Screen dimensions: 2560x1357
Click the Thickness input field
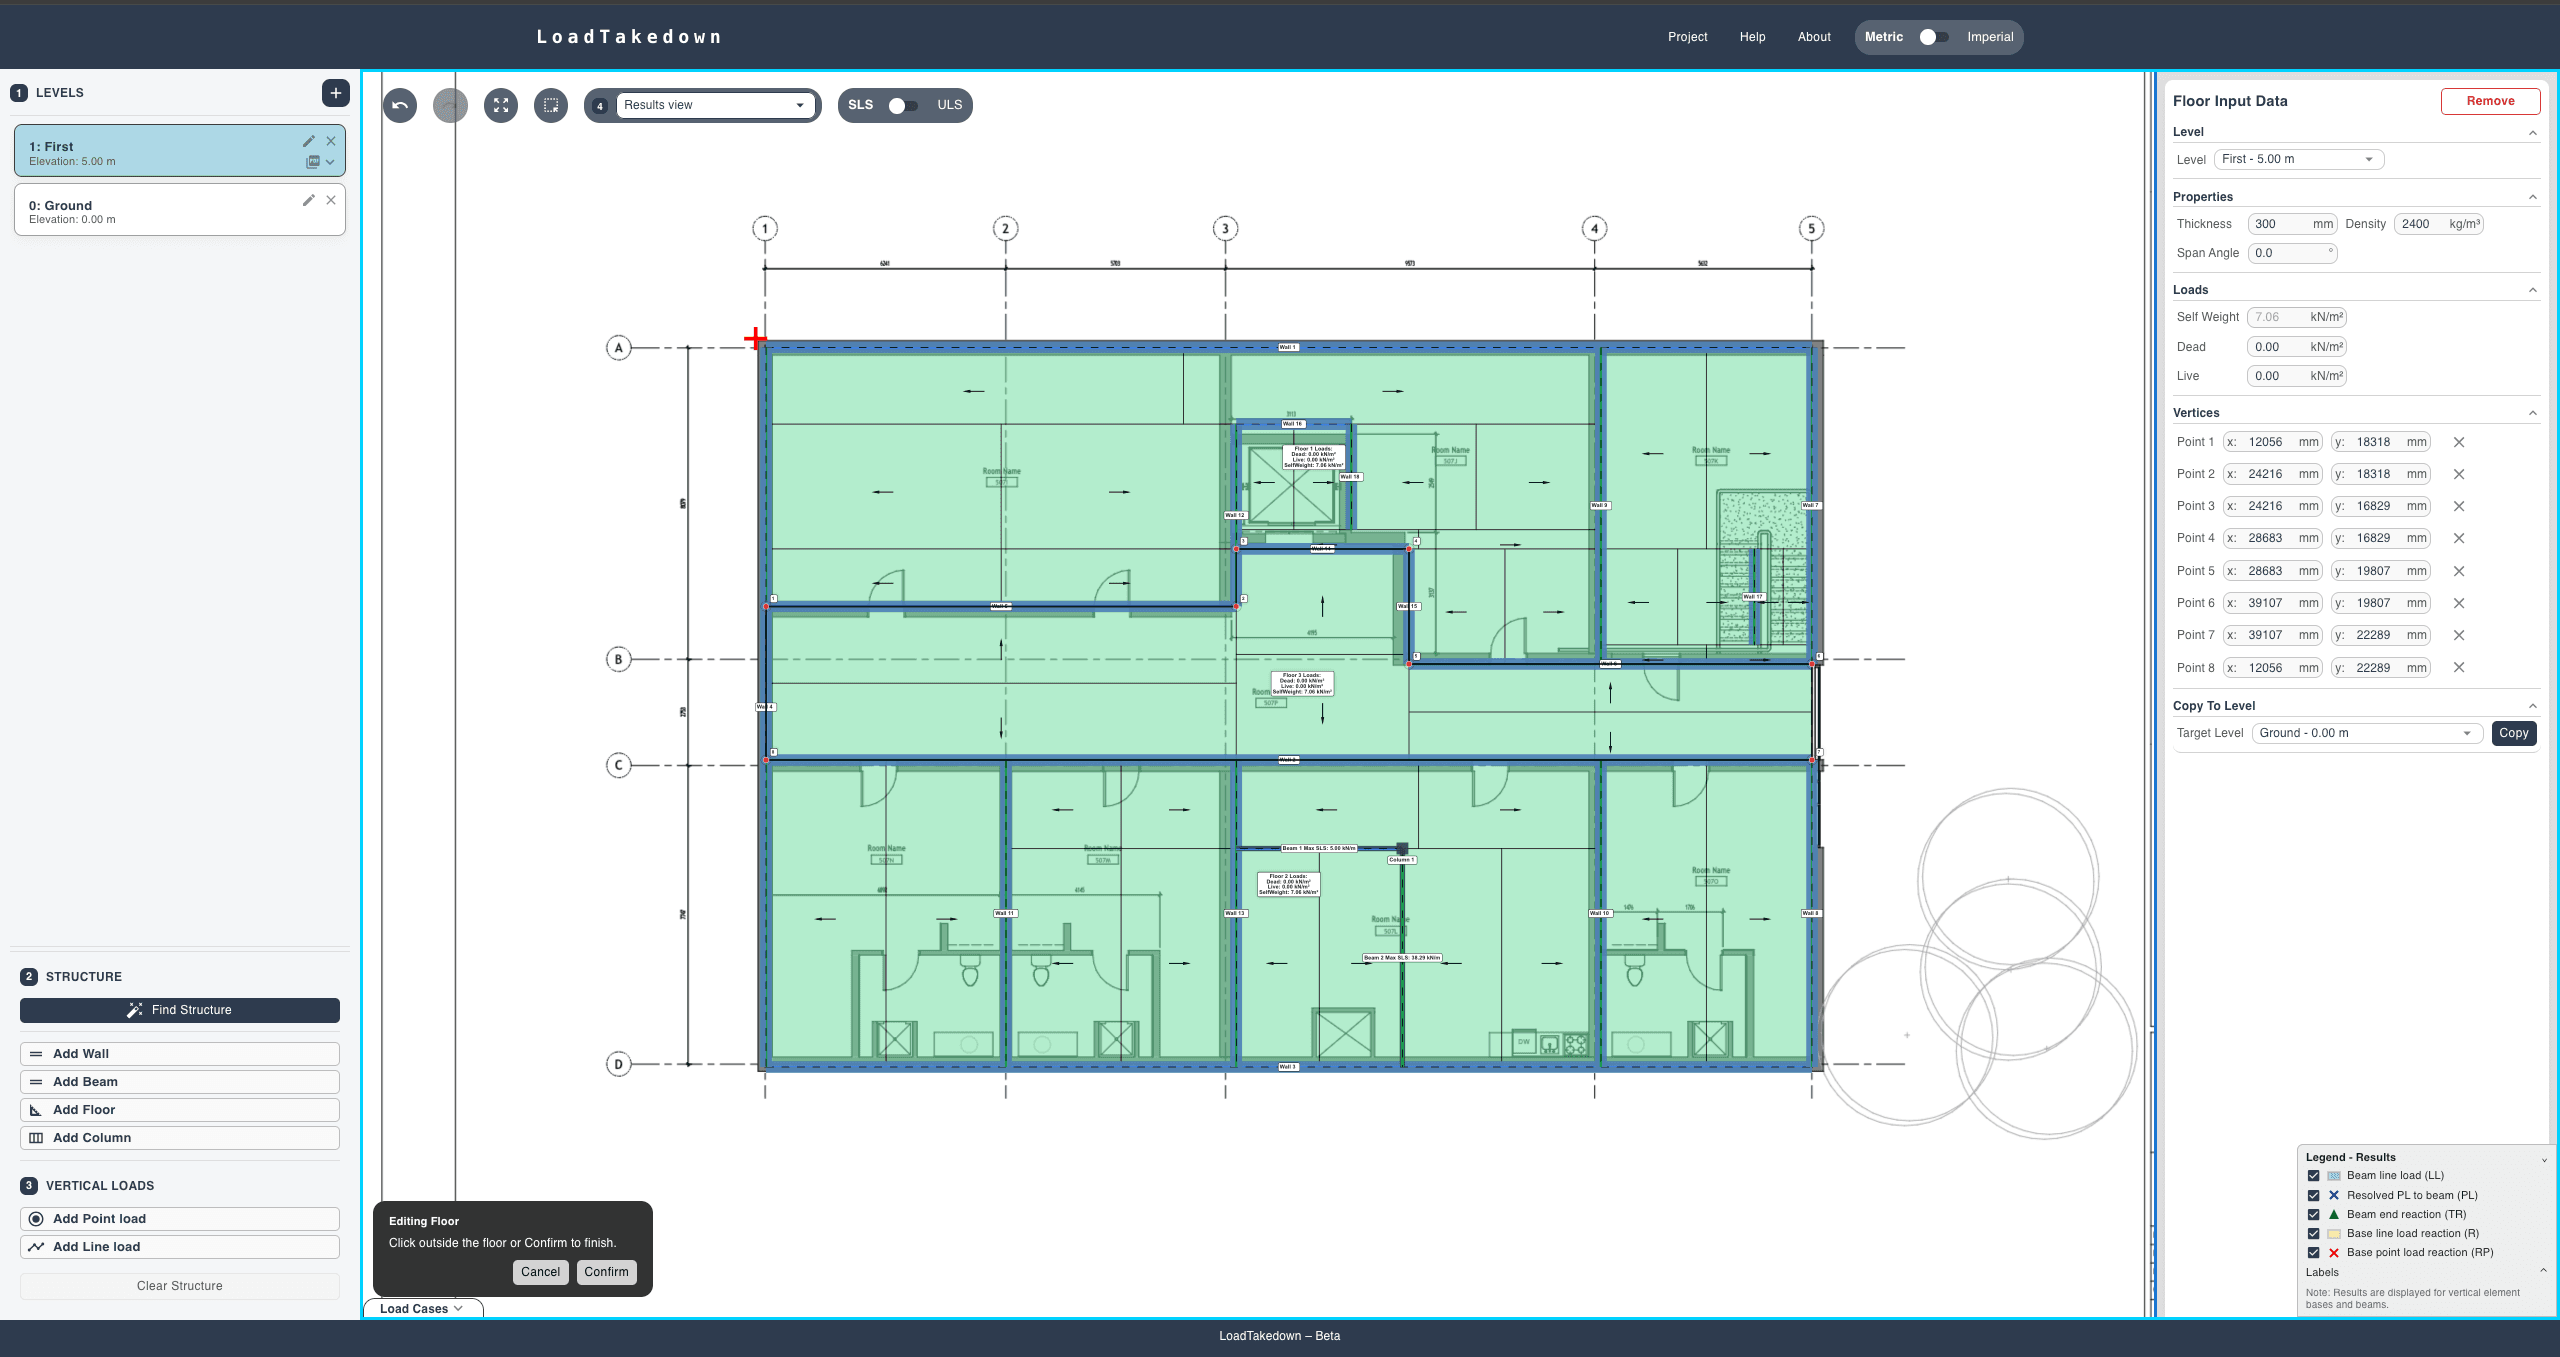coord(2278,224)
